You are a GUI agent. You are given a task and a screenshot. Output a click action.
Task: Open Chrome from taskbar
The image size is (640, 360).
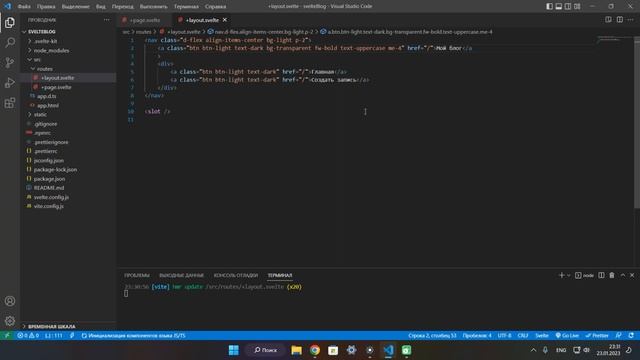[x=315, y=350]
